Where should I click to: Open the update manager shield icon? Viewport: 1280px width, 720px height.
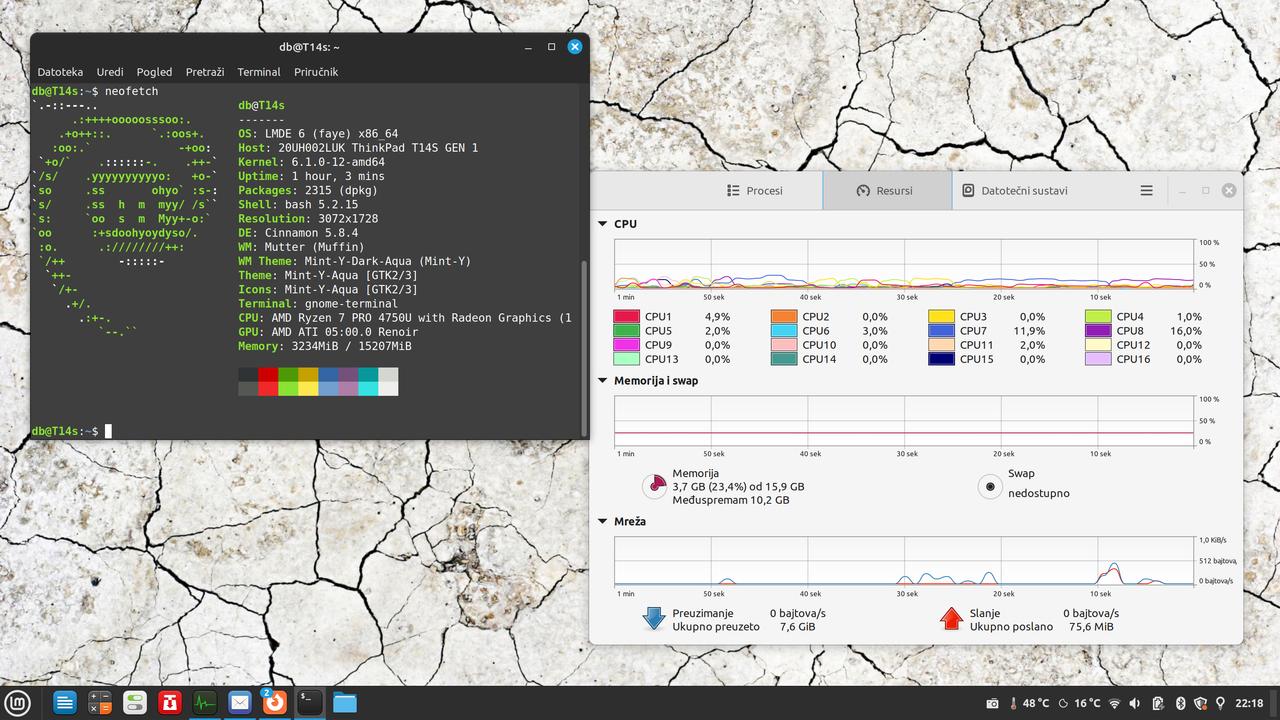pos(1200,703)
